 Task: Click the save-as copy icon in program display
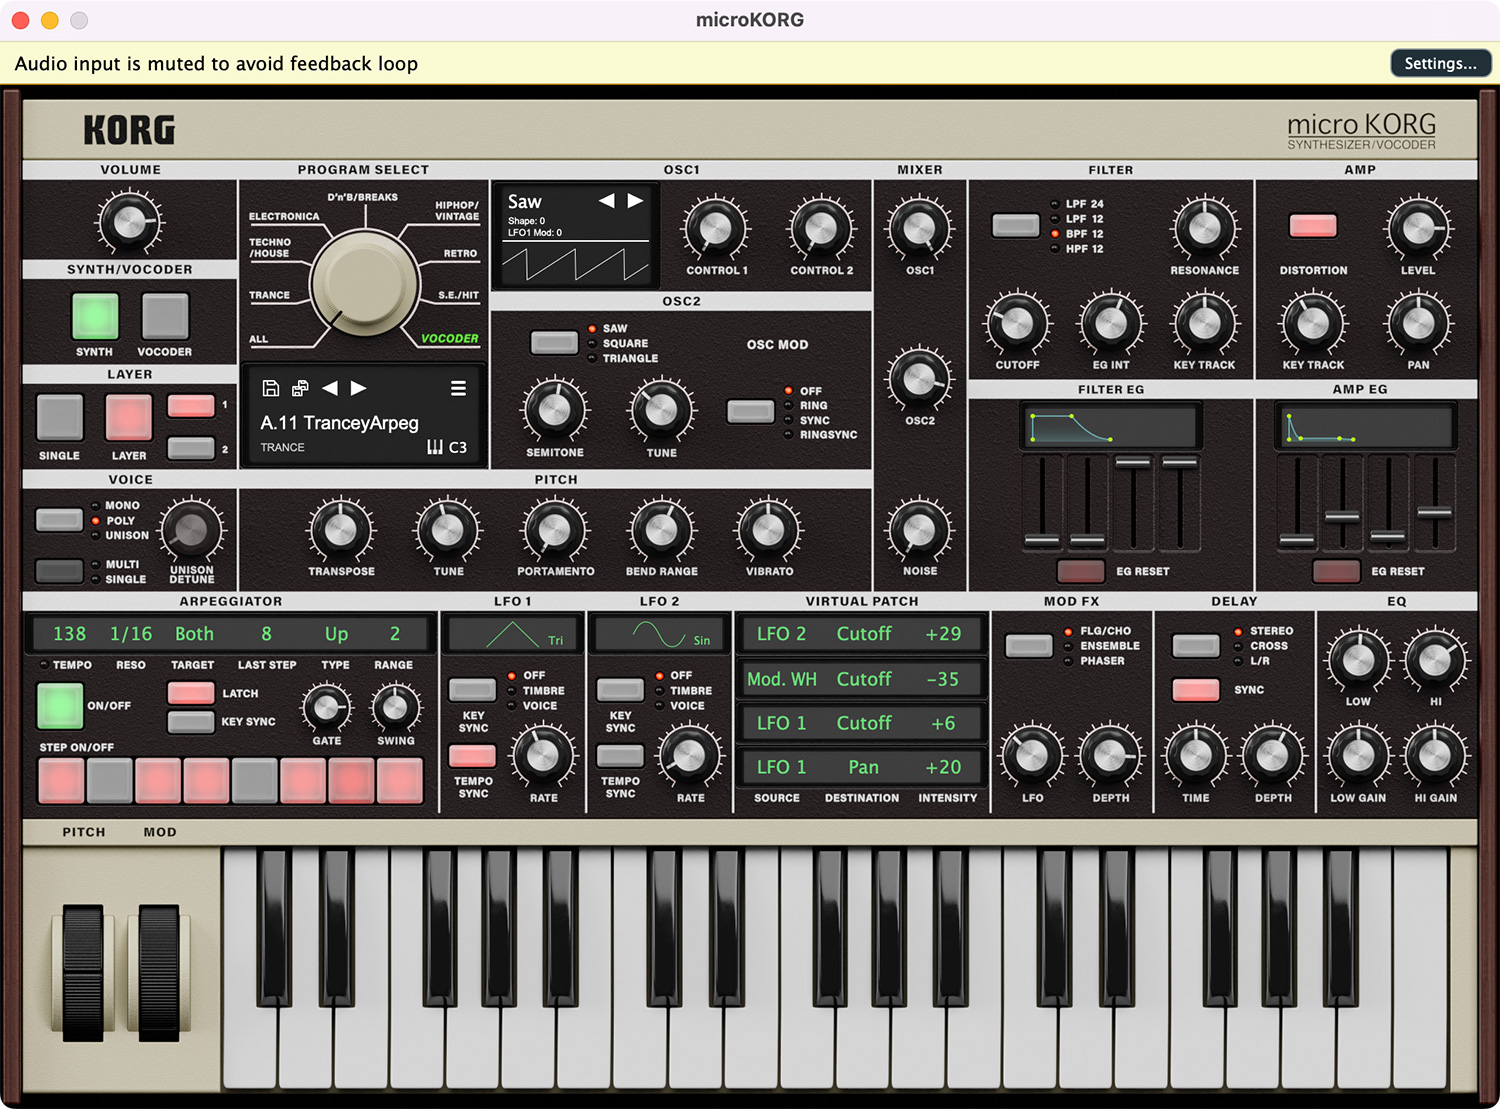coord(300,388)
